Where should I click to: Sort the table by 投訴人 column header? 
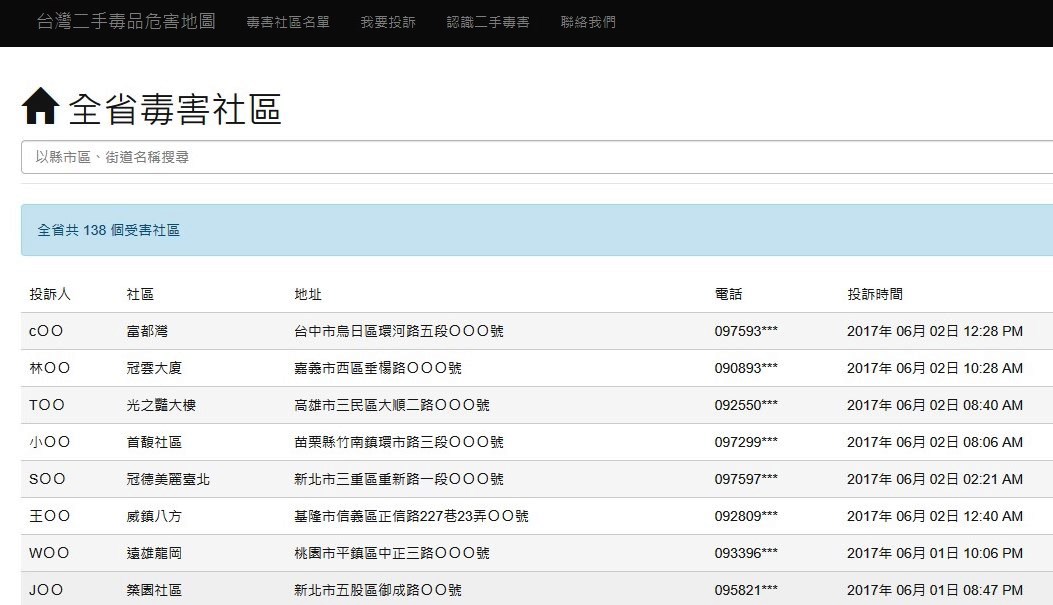point(46,292)
